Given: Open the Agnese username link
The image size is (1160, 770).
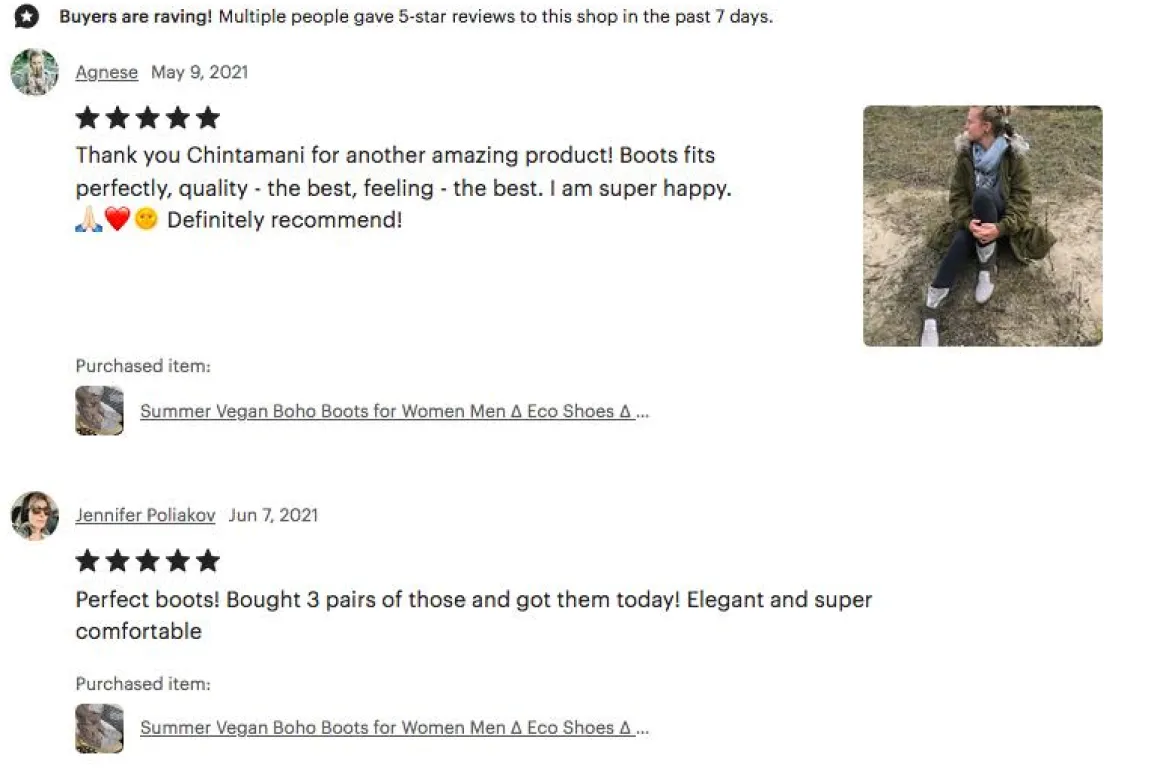Looking at the screenshot, I should point(106,72).
